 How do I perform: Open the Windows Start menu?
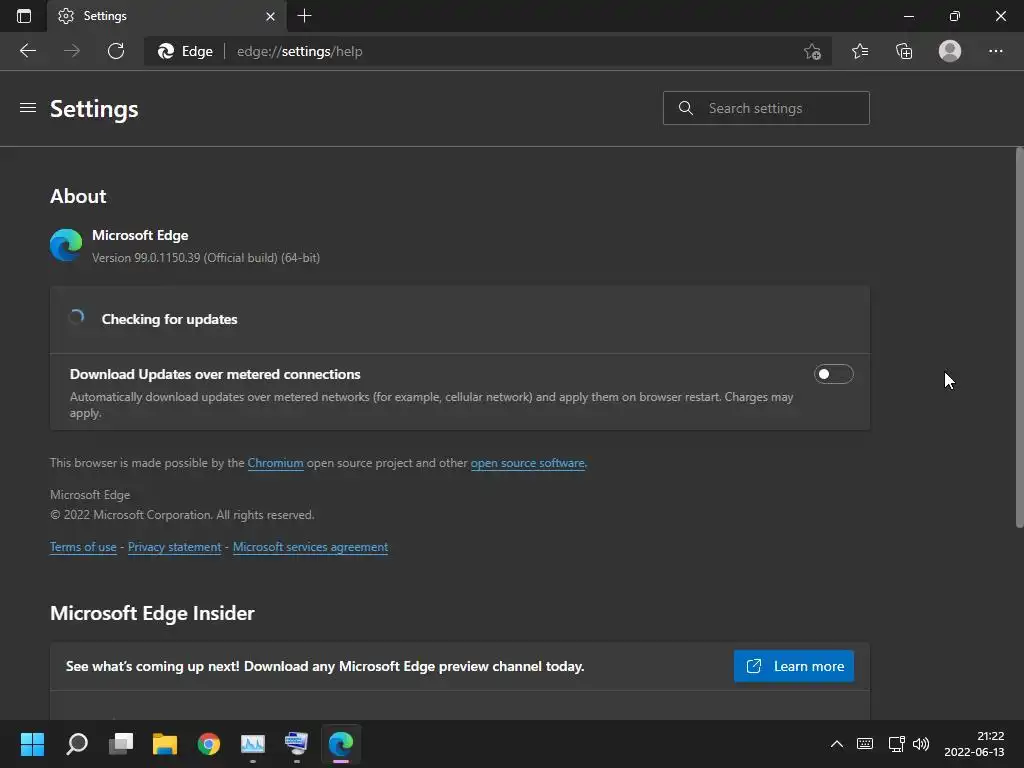(32, 744)
